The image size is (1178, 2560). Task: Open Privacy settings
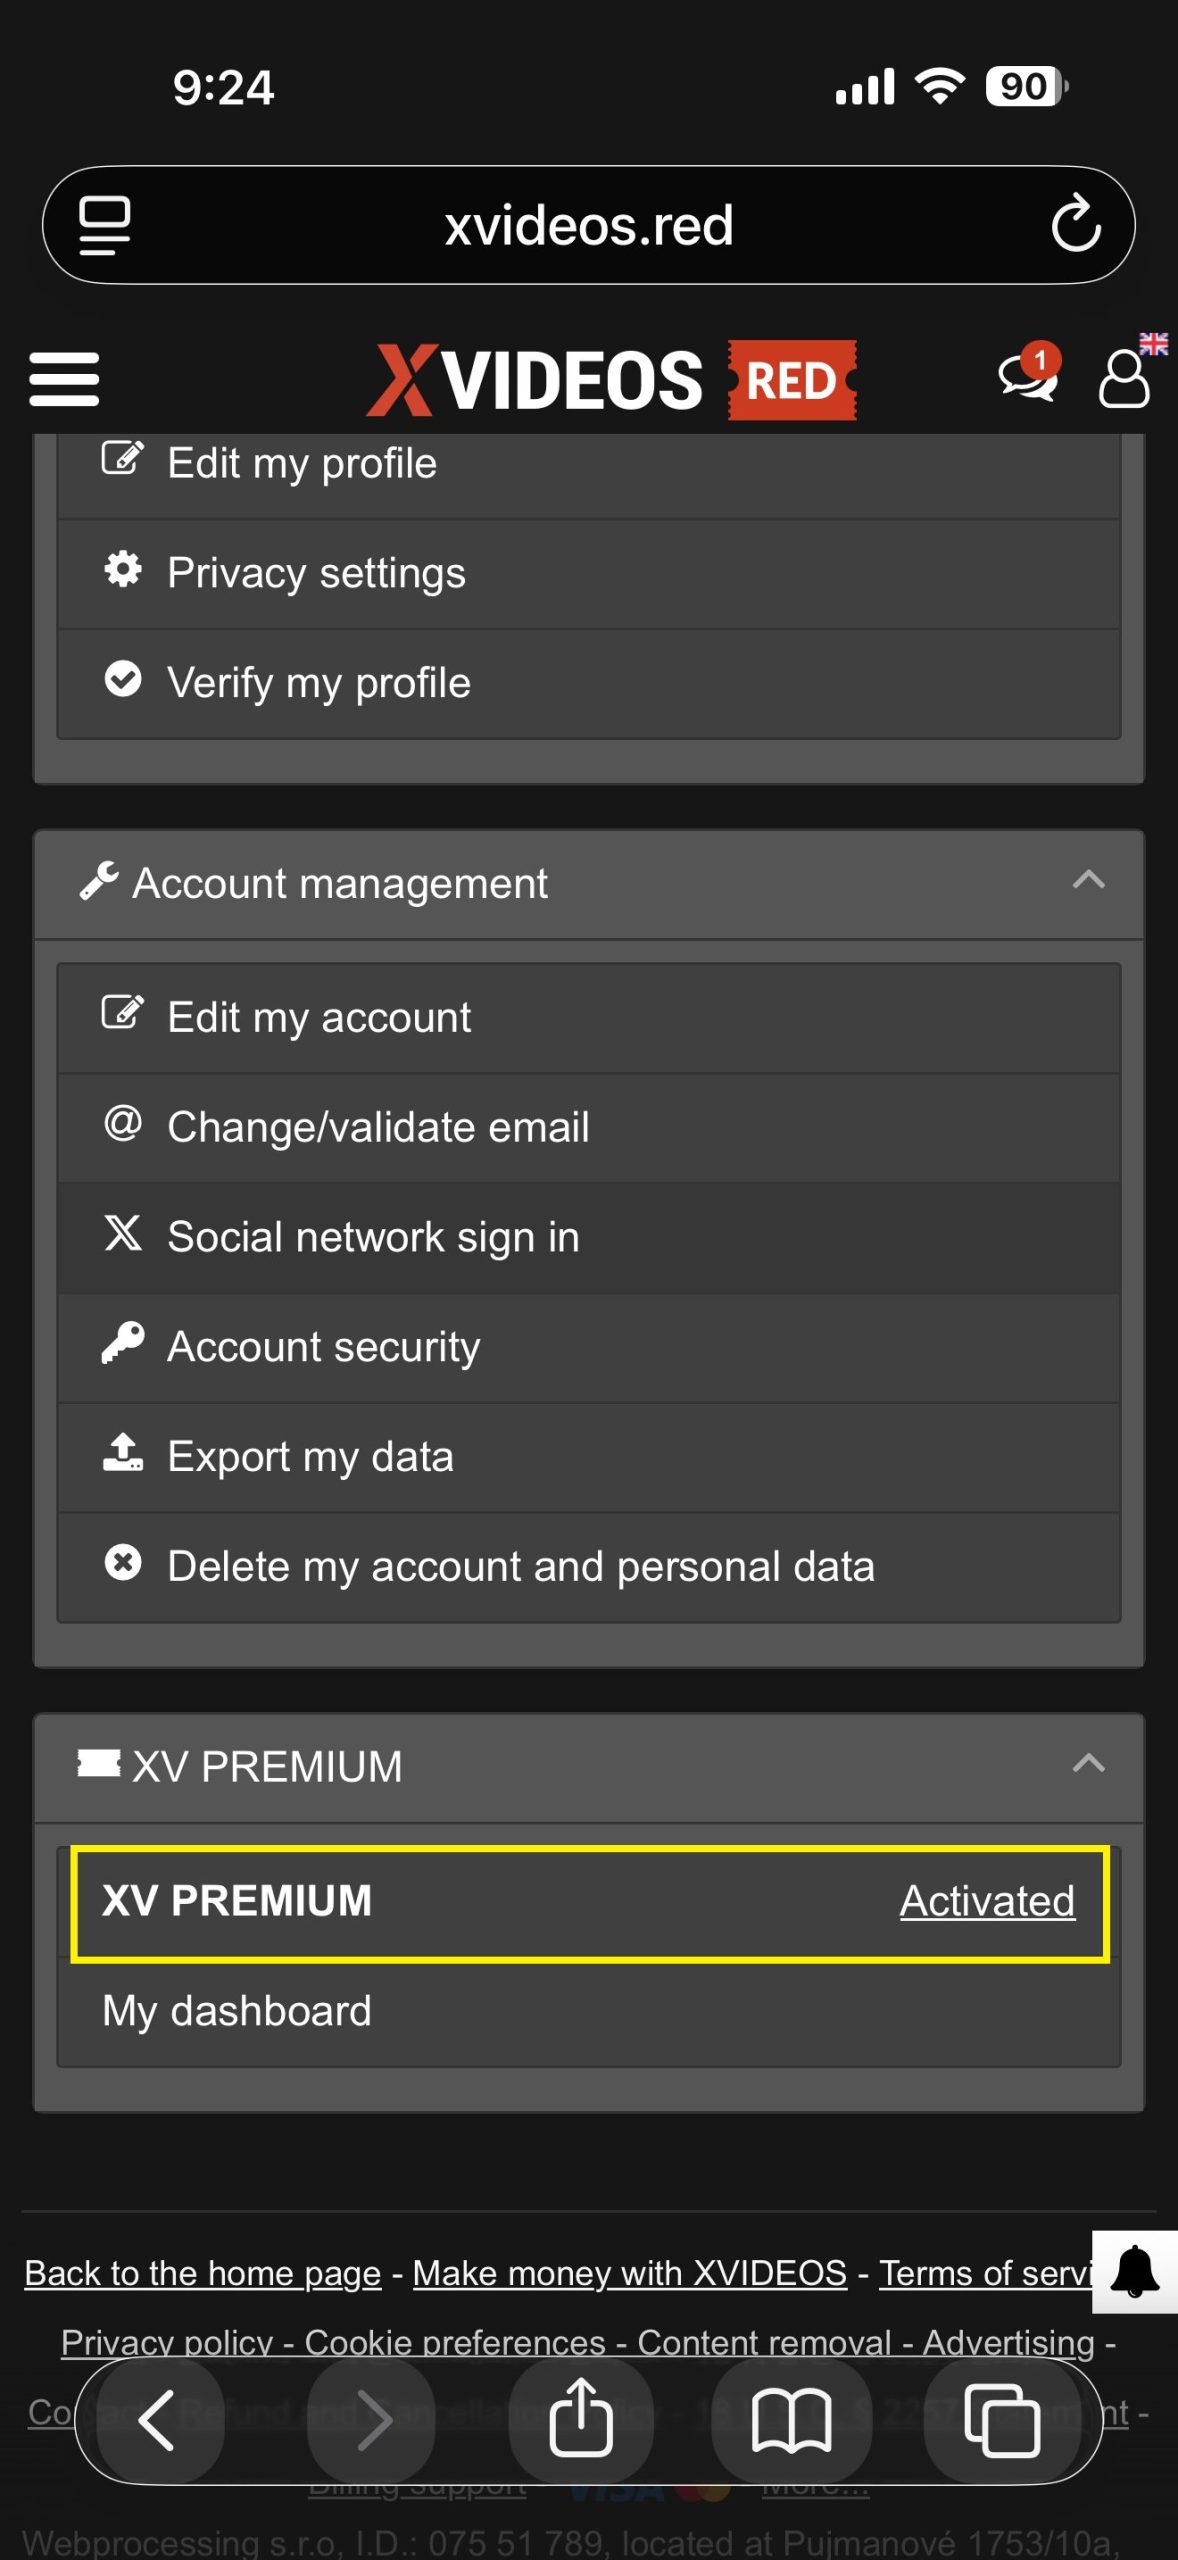point(588,574)
